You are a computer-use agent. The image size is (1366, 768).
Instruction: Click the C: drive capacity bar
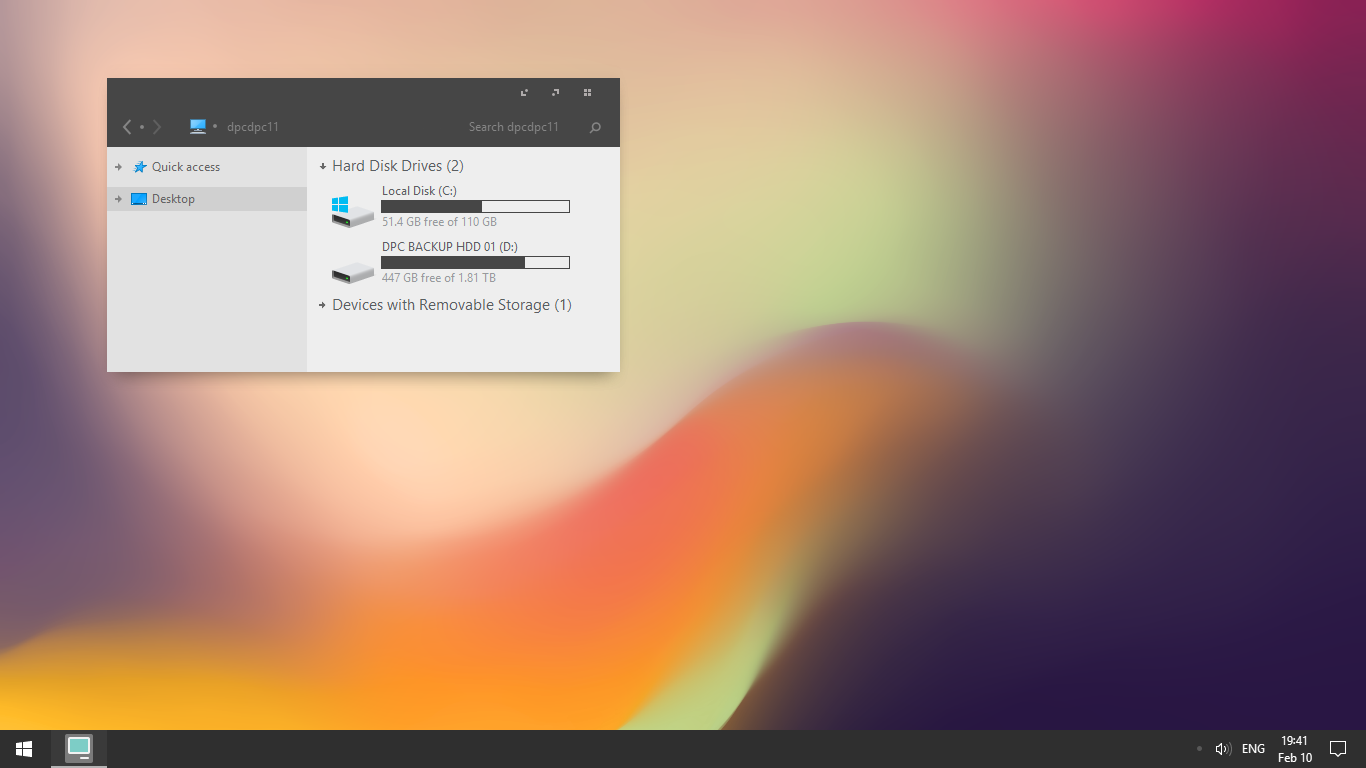[x=475, y=206]
